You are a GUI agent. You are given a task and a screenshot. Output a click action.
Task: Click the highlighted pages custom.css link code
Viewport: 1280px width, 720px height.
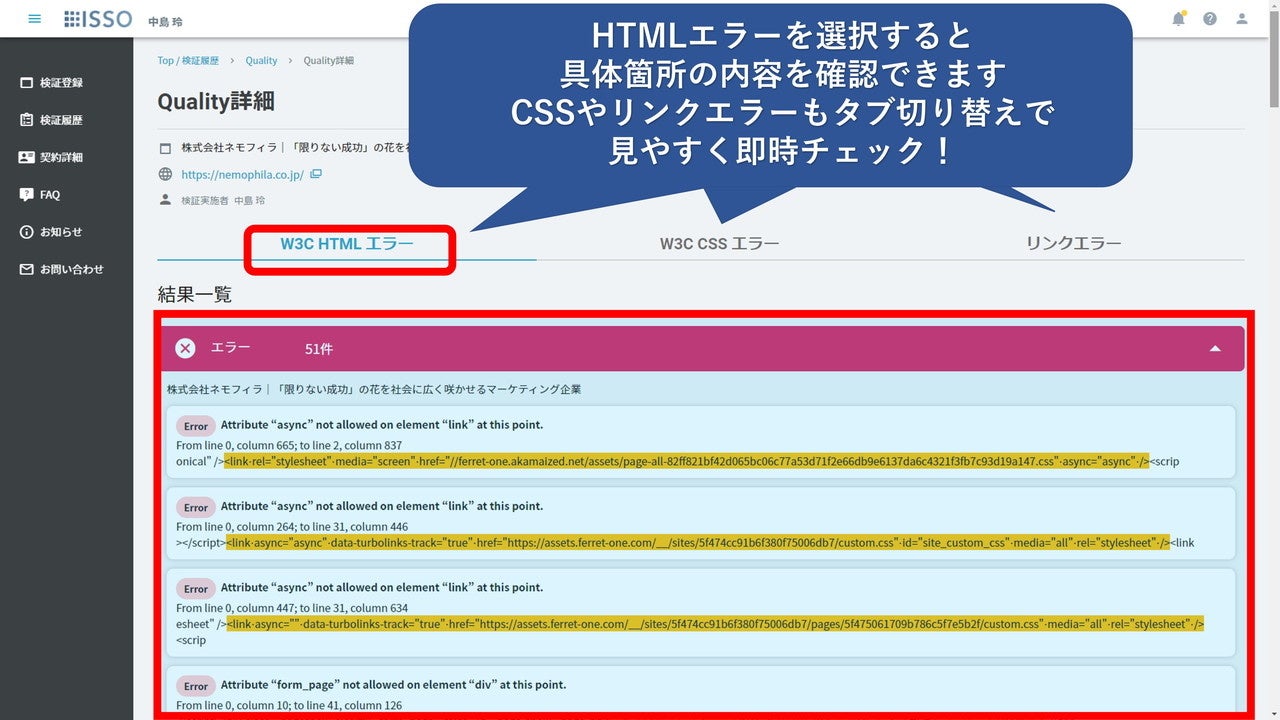pos(715,624)
